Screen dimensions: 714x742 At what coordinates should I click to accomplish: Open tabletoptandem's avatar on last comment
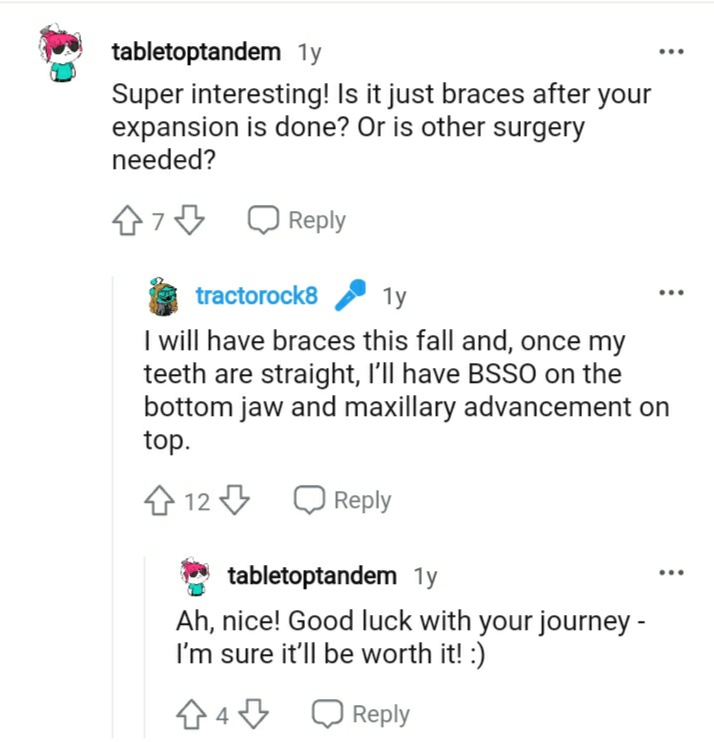(195, 576)
